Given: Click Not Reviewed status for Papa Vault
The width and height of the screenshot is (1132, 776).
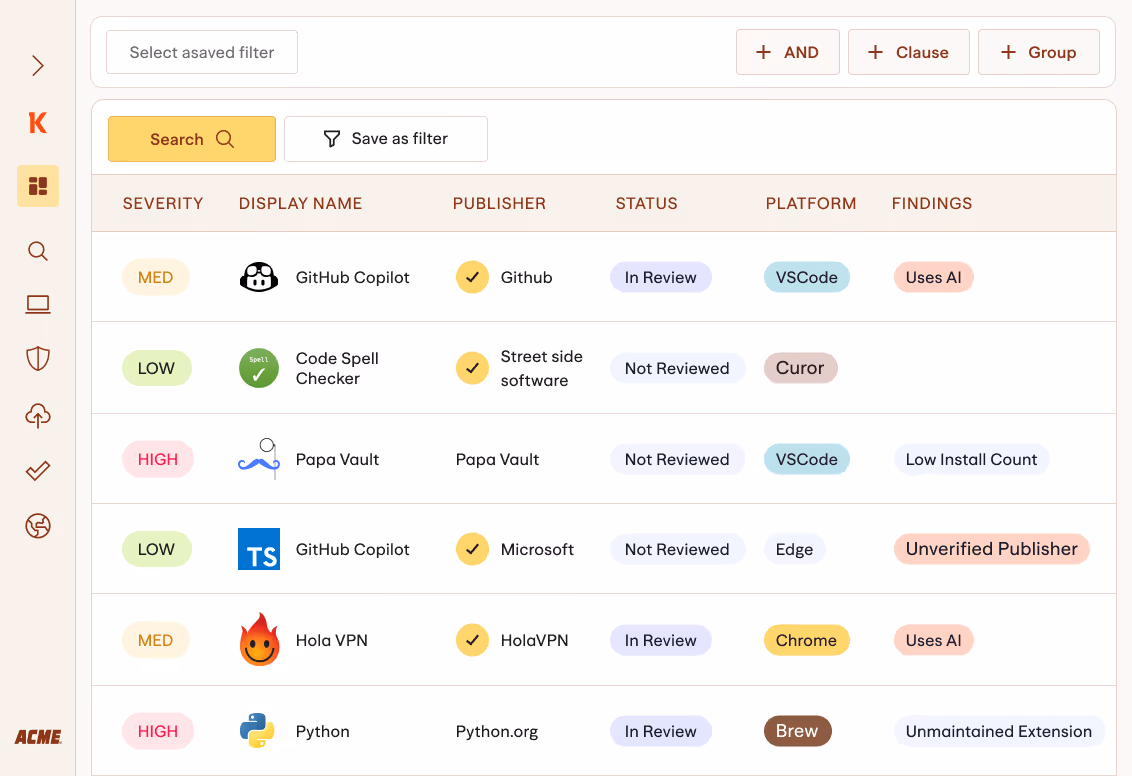Looking at the screenshot, I should [677, 459].
